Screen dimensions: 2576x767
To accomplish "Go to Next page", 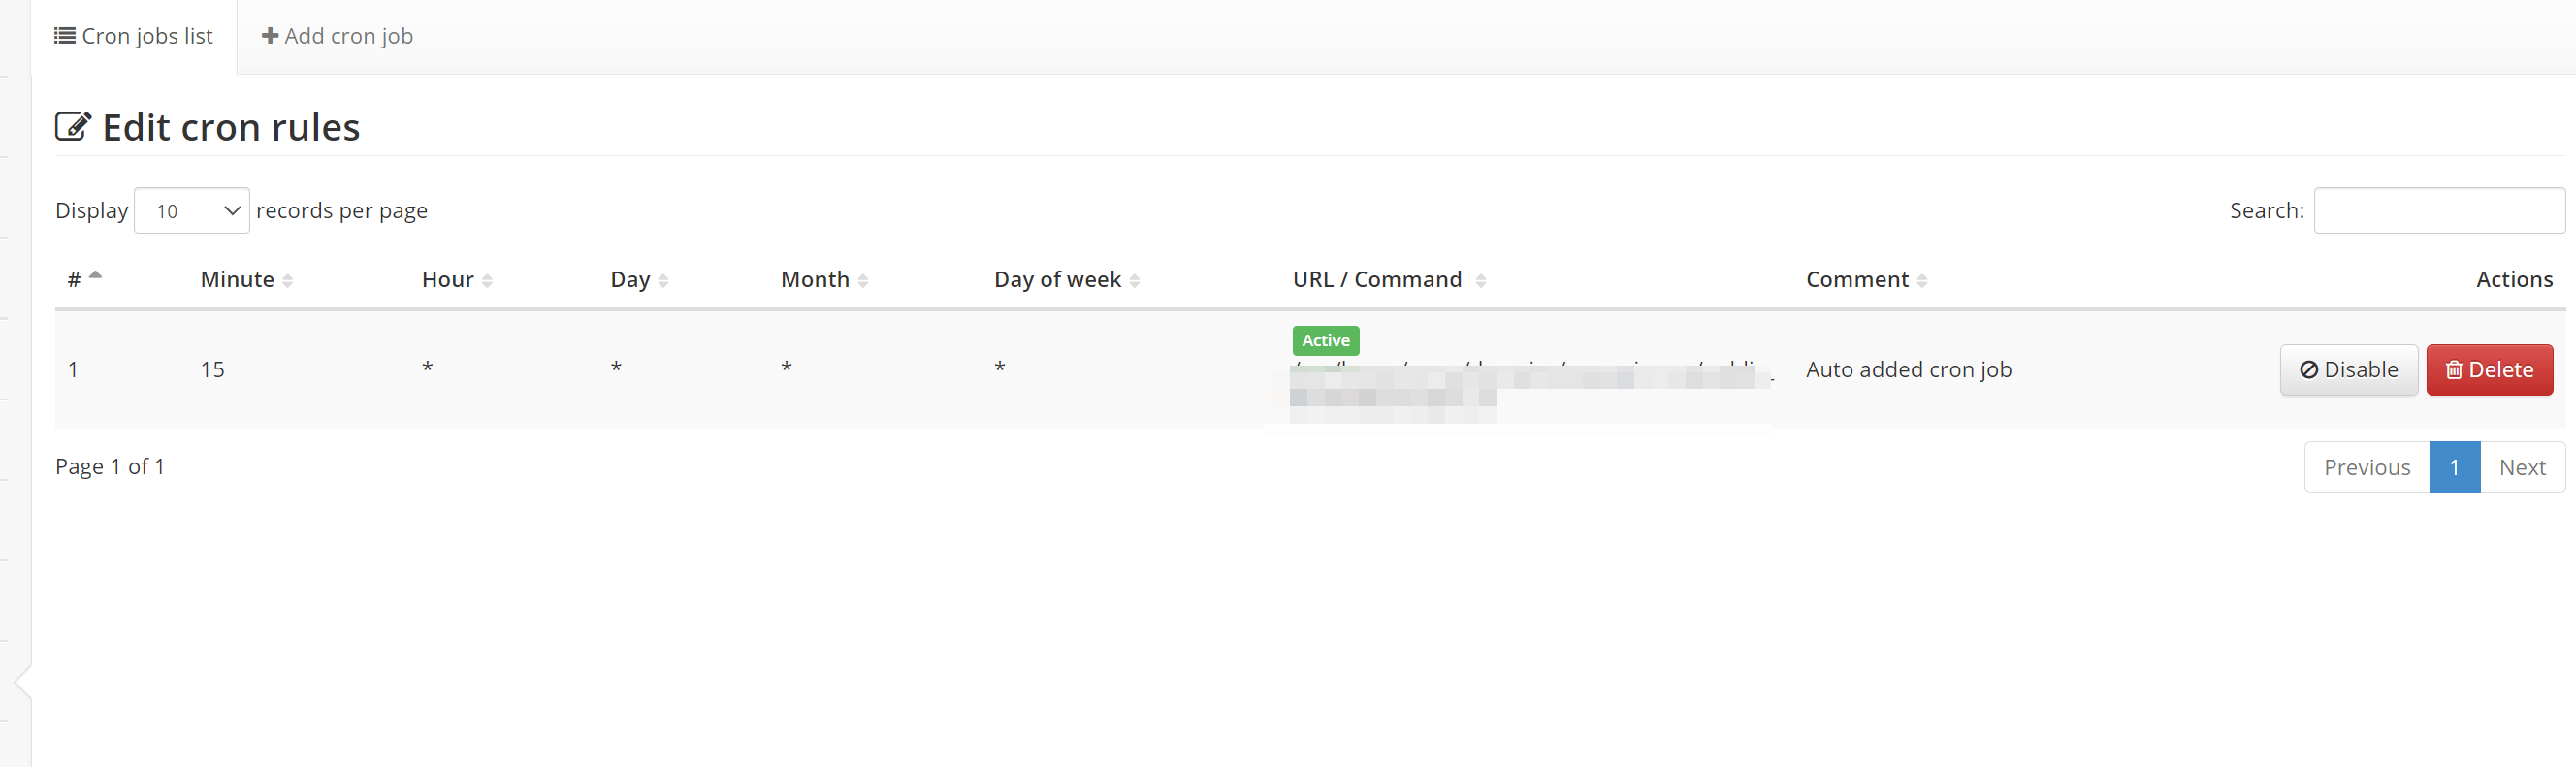I will pos(2522,467).
